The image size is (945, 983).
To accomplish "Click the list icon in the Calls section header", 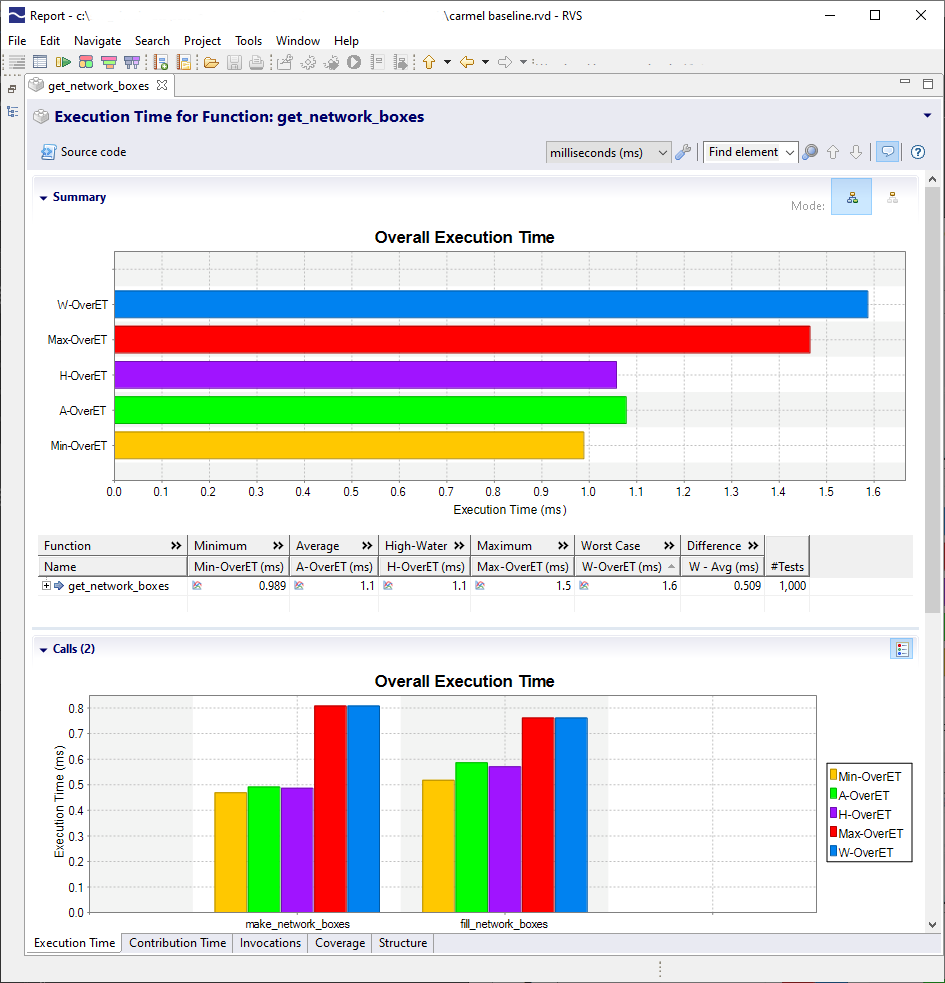I will coord(901,648).
